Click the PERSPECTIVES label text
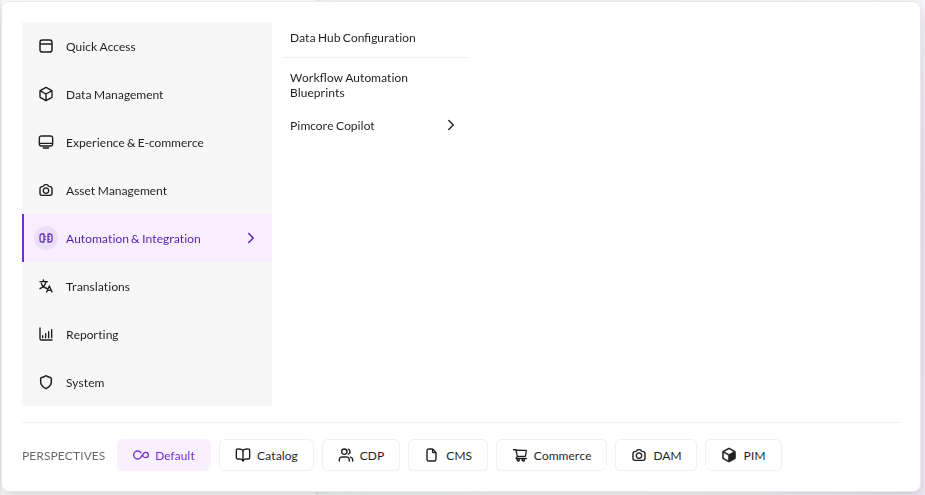 coord(64,456)
